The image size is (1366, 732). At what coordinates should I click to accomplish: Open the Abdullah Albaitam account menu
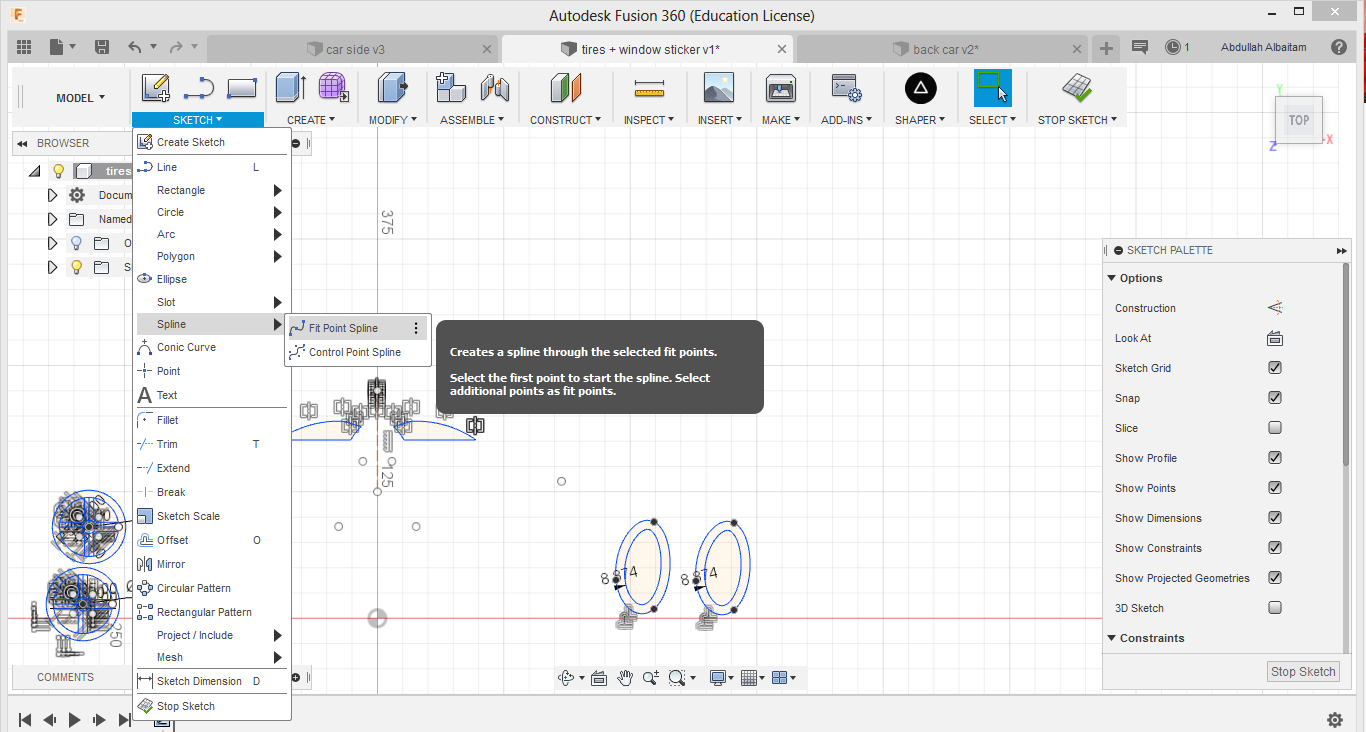[1263, 47]
